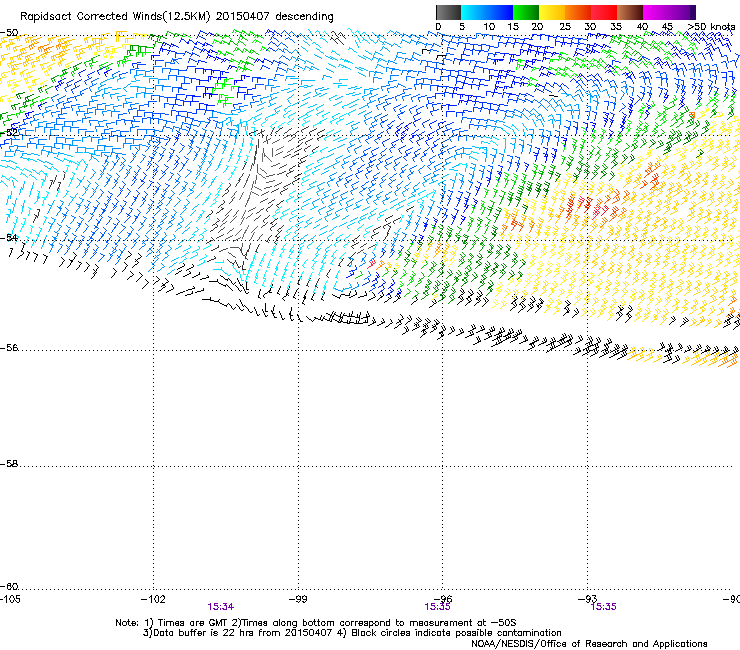
Task: Click the longitude axis label '-99'
Action: coord(298,599)
